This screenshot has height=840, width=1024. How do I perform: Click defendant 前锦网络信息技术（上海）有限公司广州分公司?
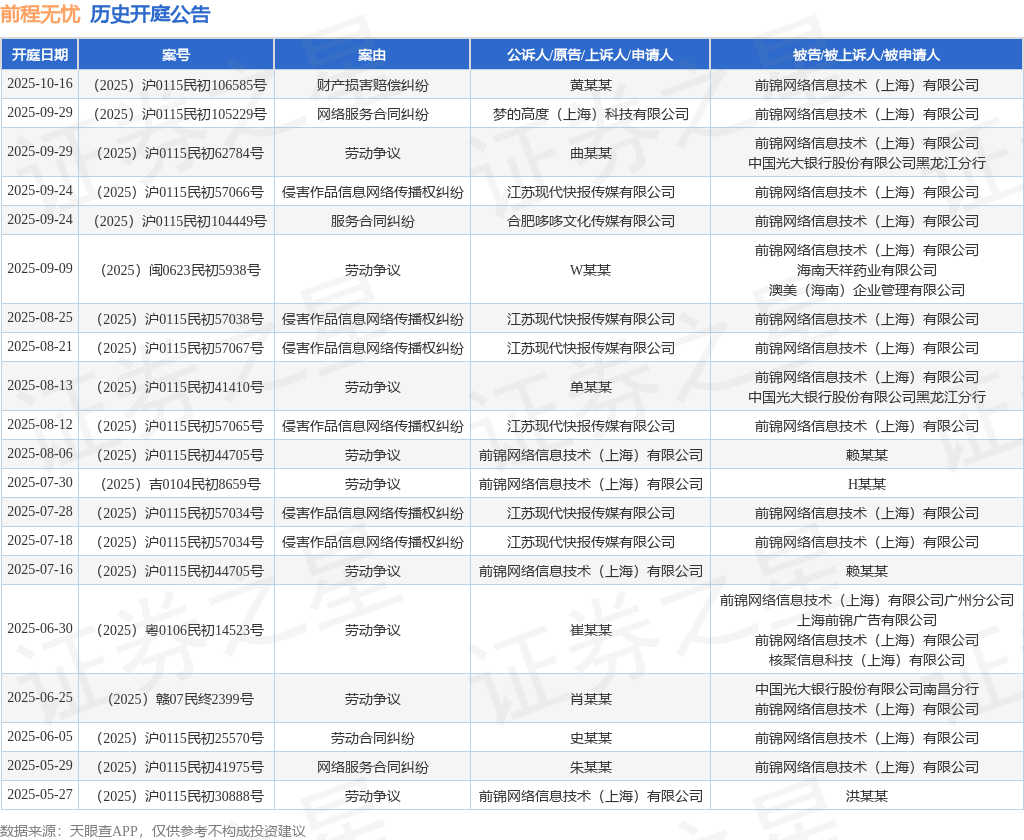[x=867, y=600]
